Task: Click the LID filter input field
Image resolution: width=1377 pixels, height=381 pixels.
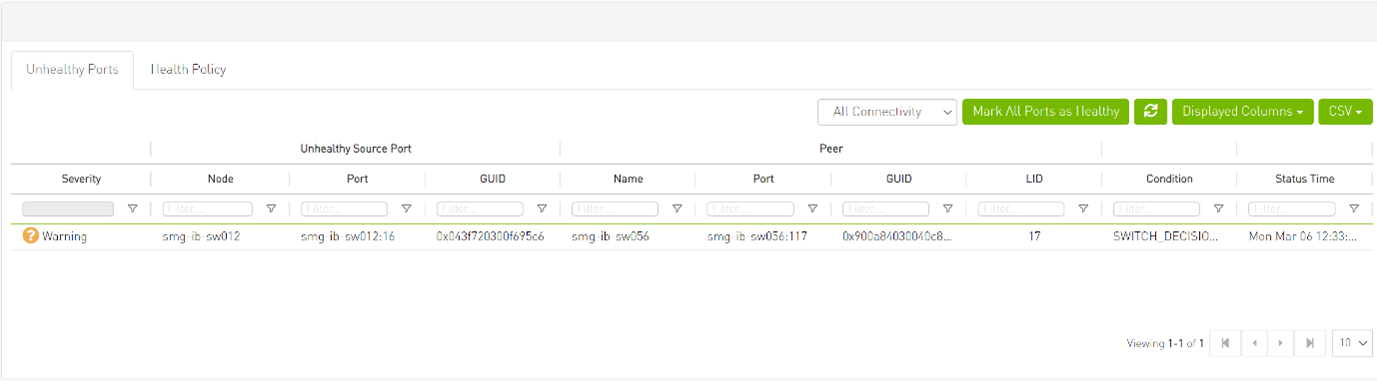Action: (1021, 209)
